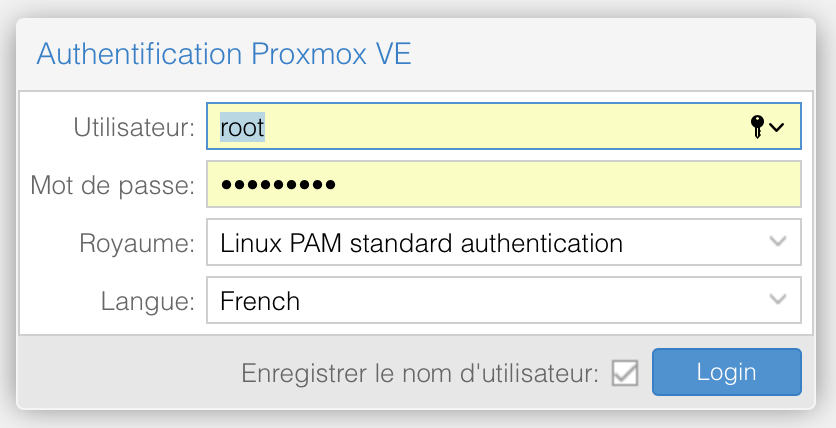
Task: Open the chevron beside the key icon
Action: point(776,127)
